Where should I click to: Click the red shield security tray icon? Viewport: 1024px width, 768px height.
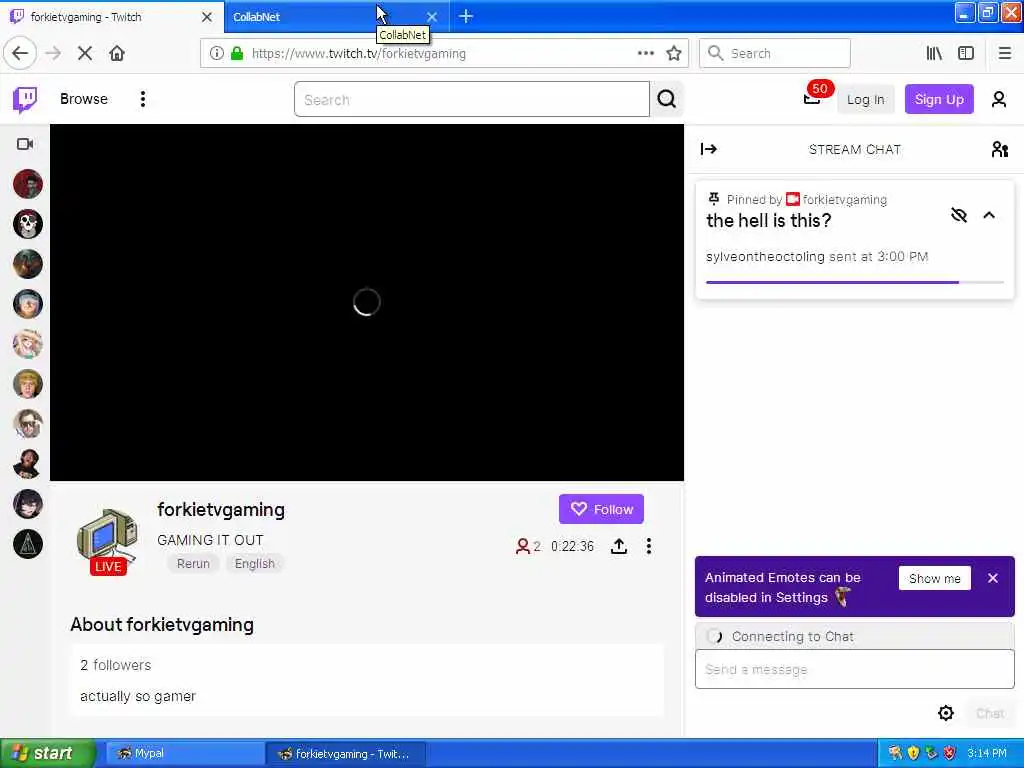tap(950, 754)
